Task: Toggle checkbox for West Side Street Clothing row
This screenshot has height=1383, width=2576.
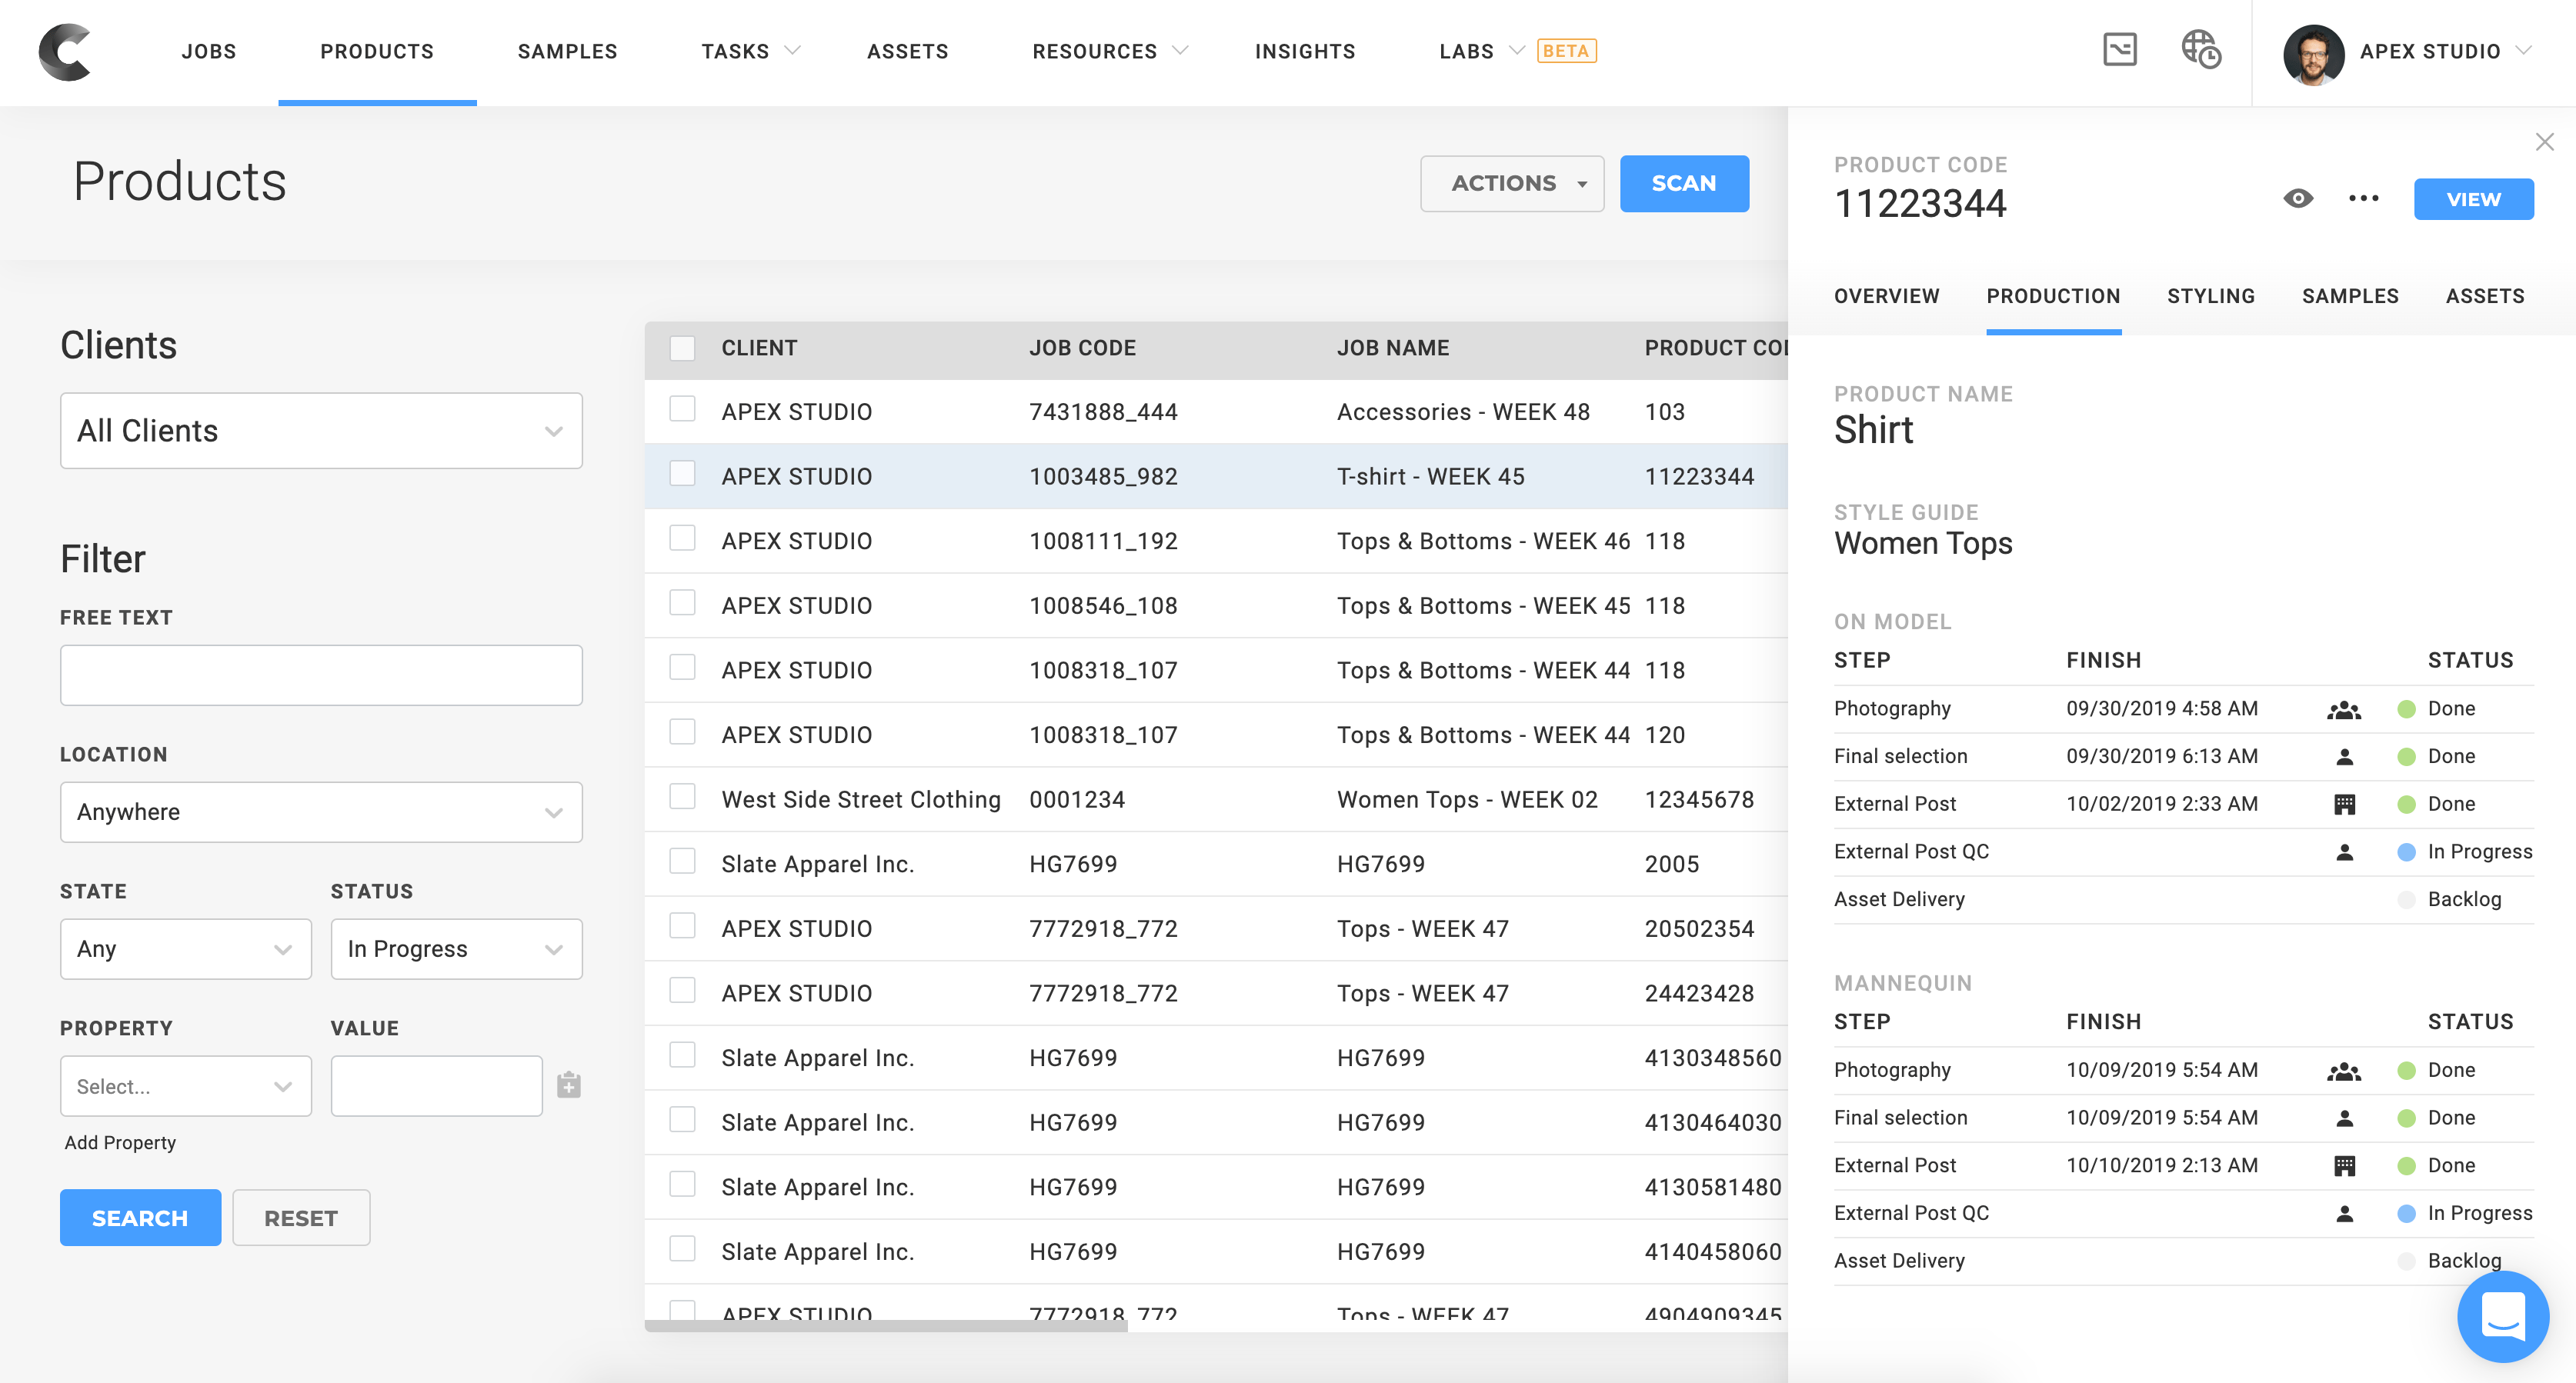Action: [x=682, y=798]
